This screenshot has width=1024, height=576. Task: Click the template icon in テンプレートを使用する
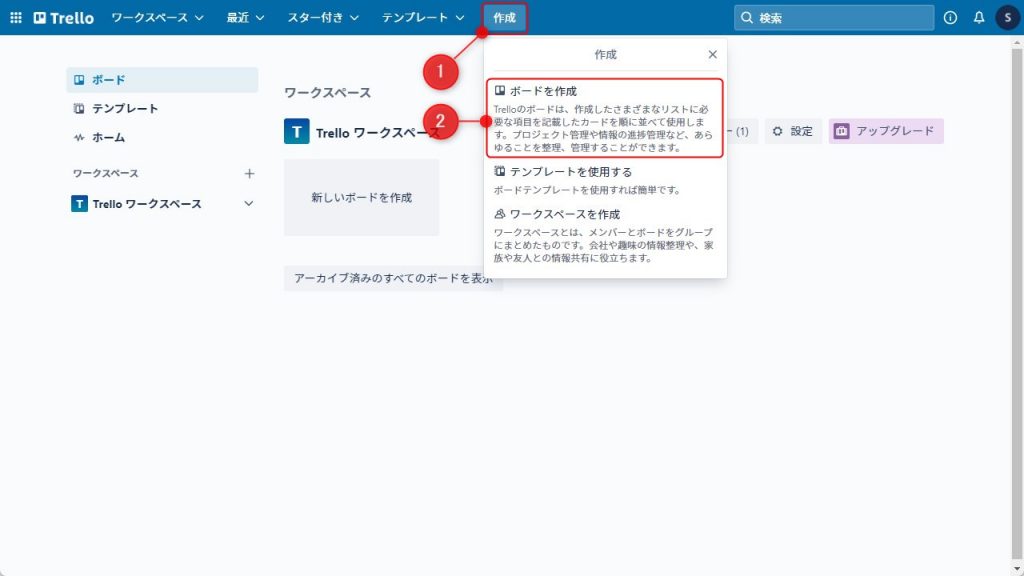coord(500,172)
